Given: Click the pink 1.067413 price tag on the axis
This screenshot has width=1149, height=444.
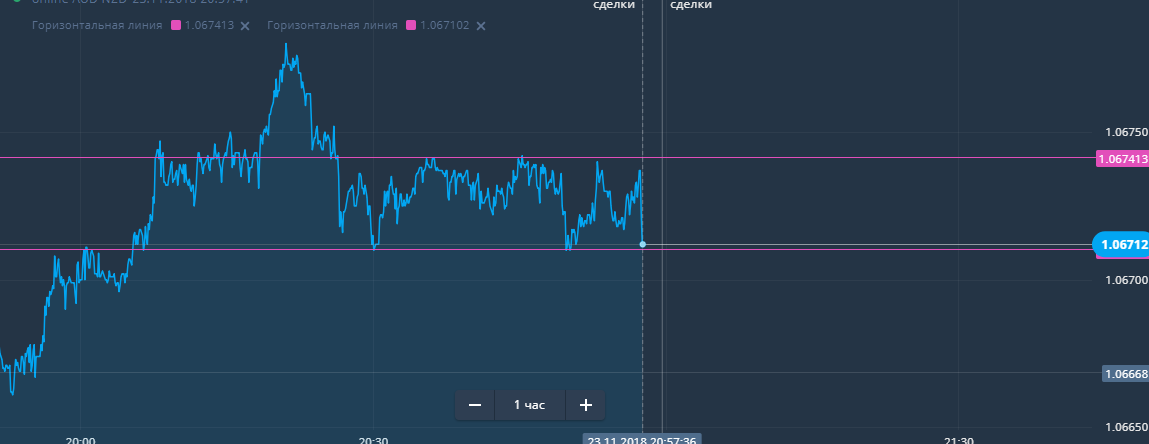Looking at the screenshot, I should (x=1122, y=158).
